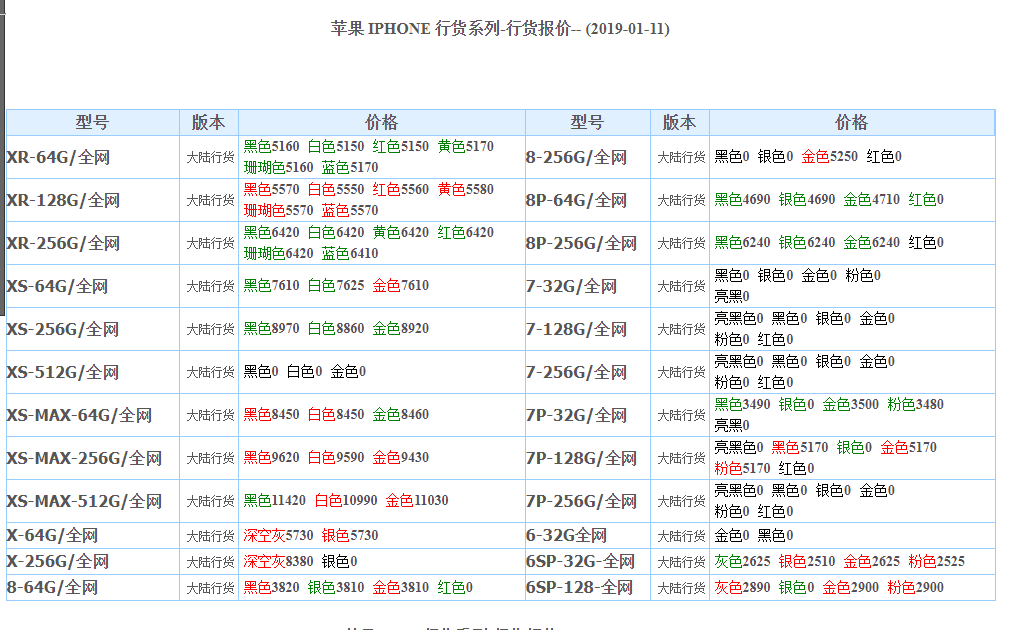1012x630 pixels.
Task: Click the 6-32G全网 model cell
Action: [588, 536]
